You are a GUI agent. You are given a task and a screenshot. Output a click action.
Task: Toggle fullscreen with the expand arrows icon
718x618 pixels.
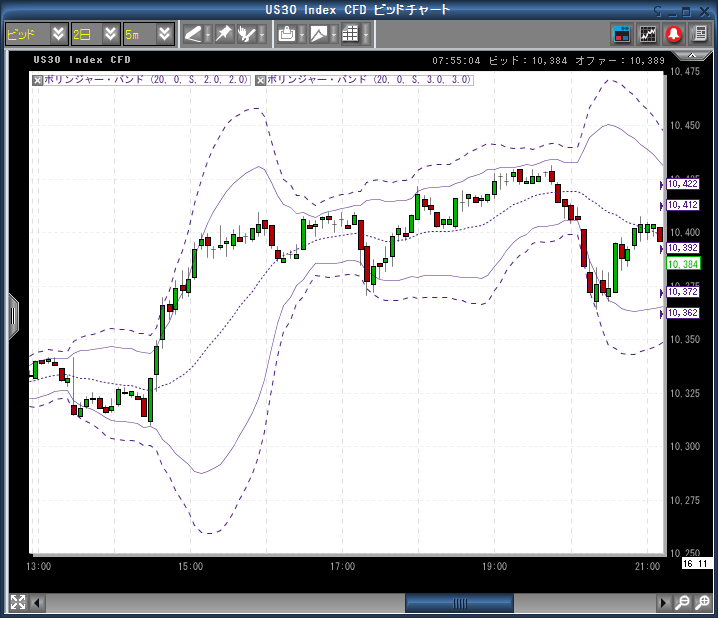point(17,602)
